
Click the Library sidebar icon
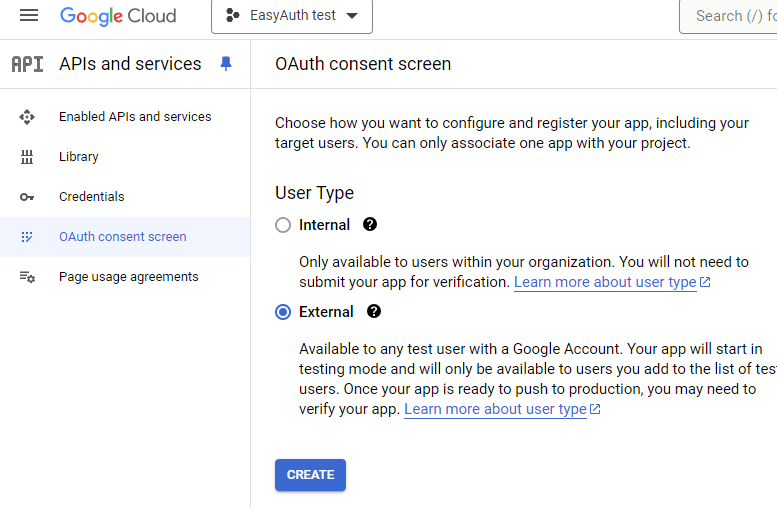[x=27, y=157]
